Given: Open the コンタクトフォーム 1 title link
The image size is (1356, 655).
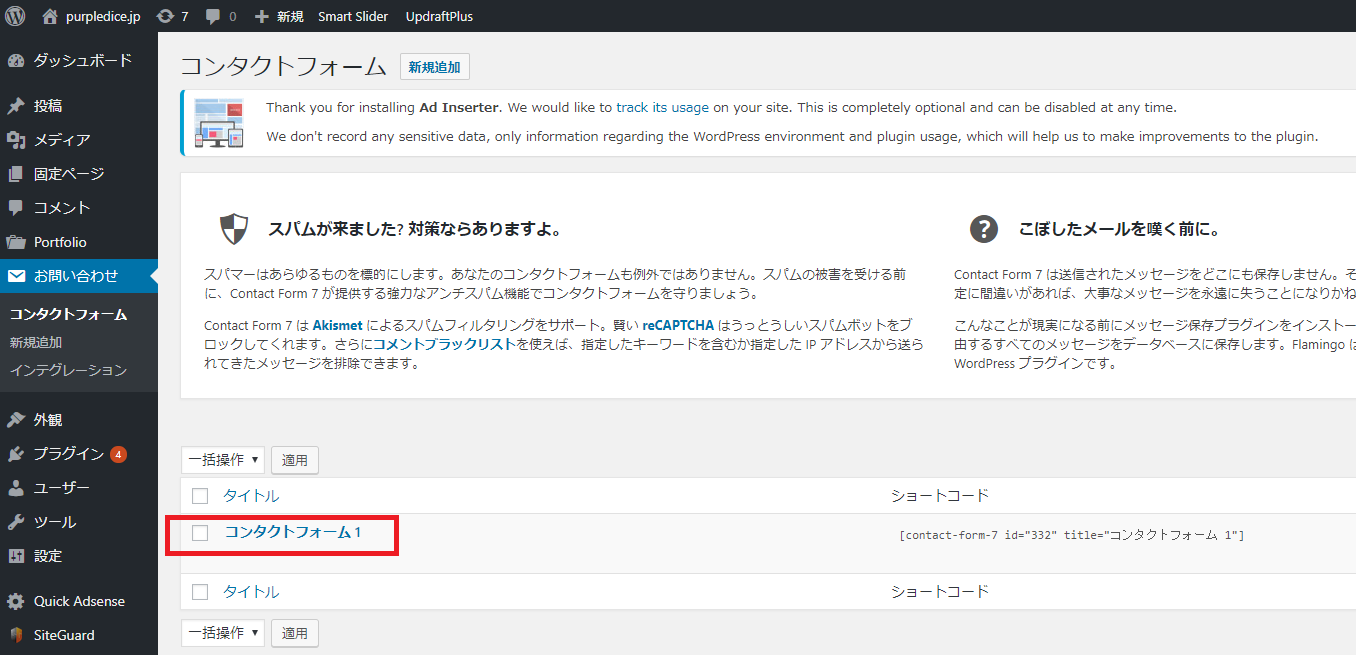Looking at the screenshot, I should (x=292, y=532).
